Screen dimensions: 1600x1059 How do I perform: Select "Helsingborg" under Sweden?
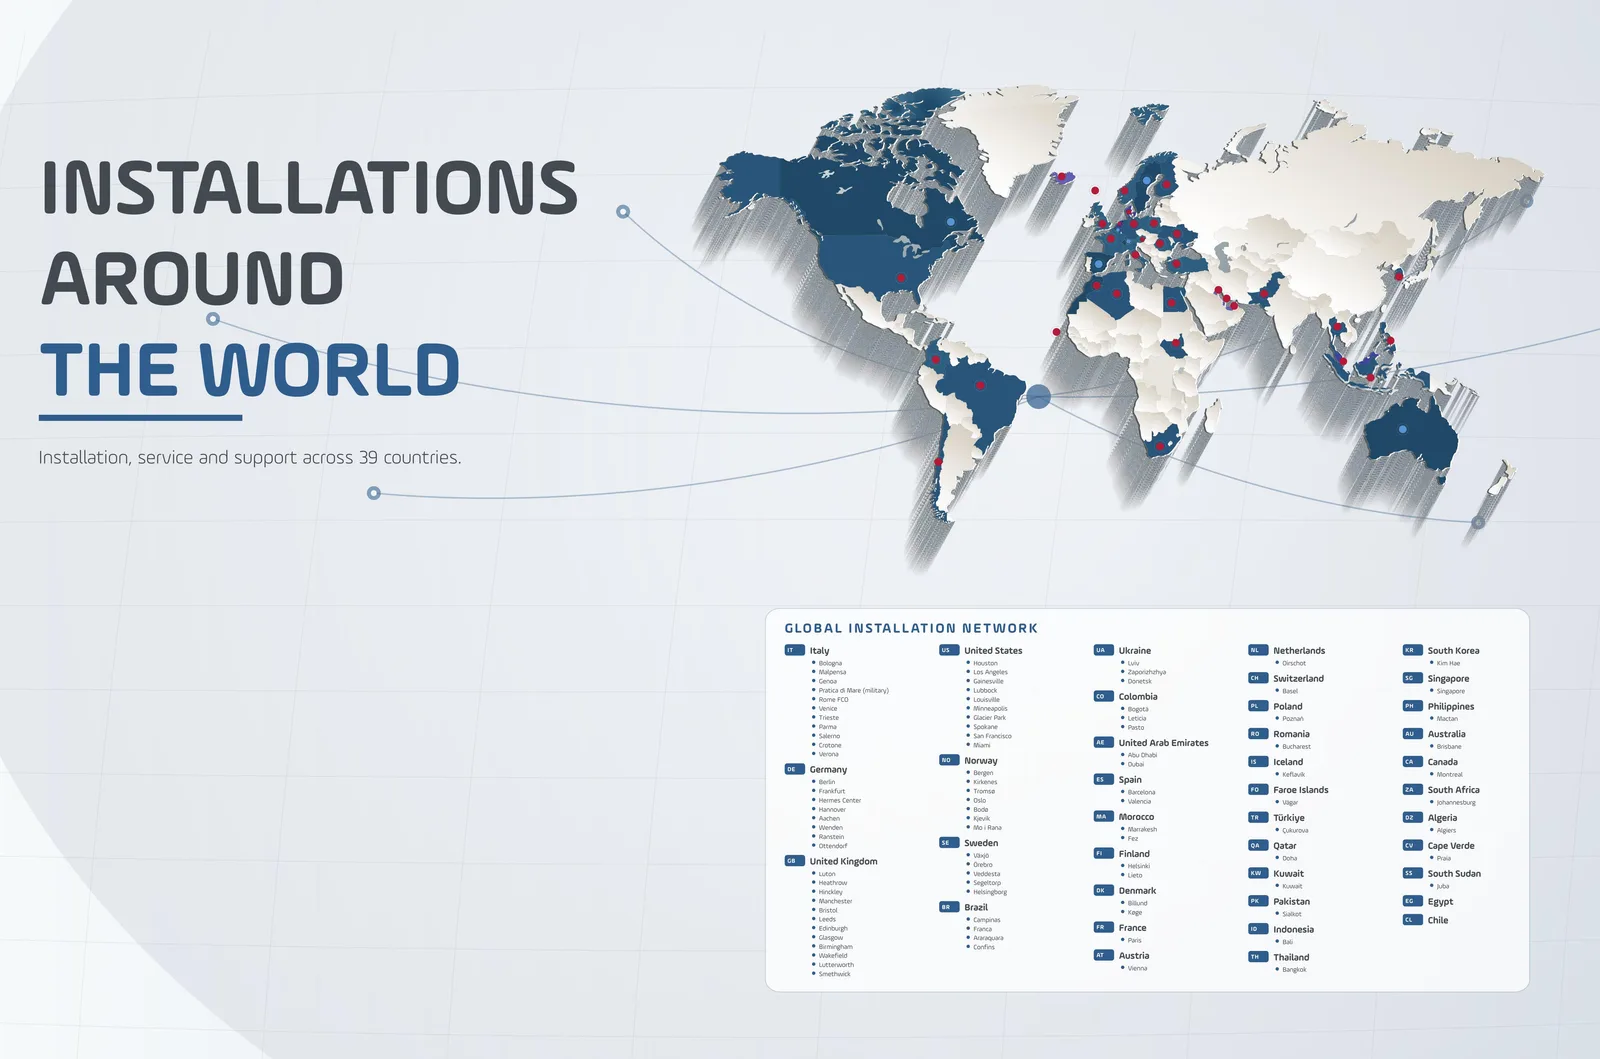point(990,892)
